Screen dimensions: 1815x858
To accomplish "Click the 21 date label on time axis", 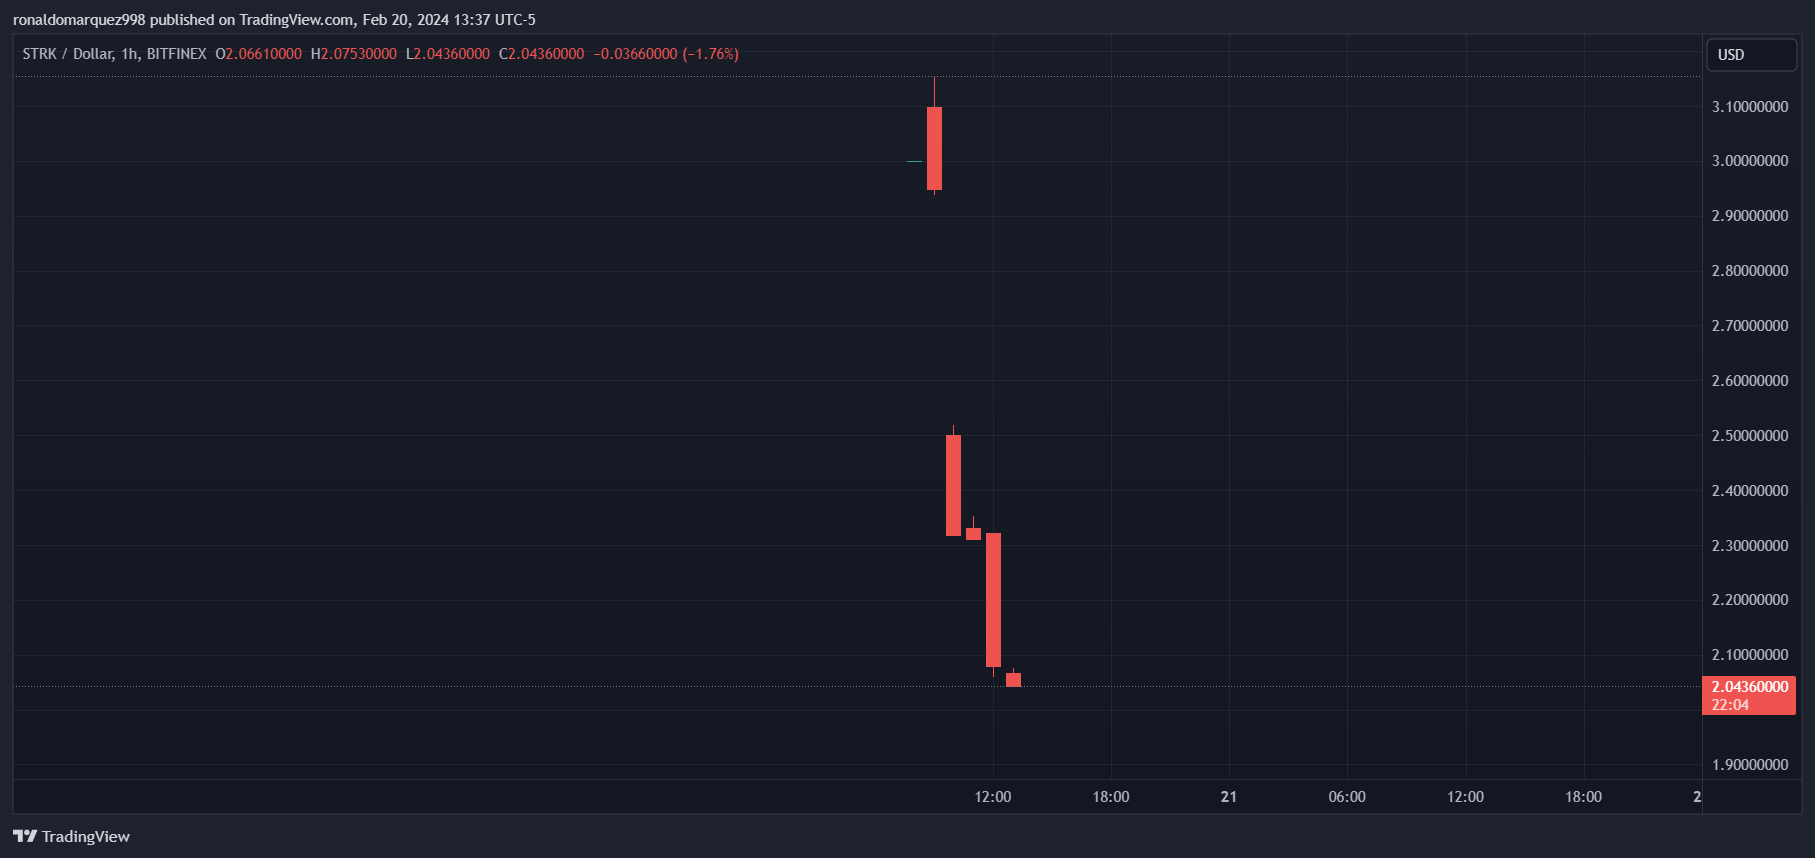I will [x=1229, y=797].
